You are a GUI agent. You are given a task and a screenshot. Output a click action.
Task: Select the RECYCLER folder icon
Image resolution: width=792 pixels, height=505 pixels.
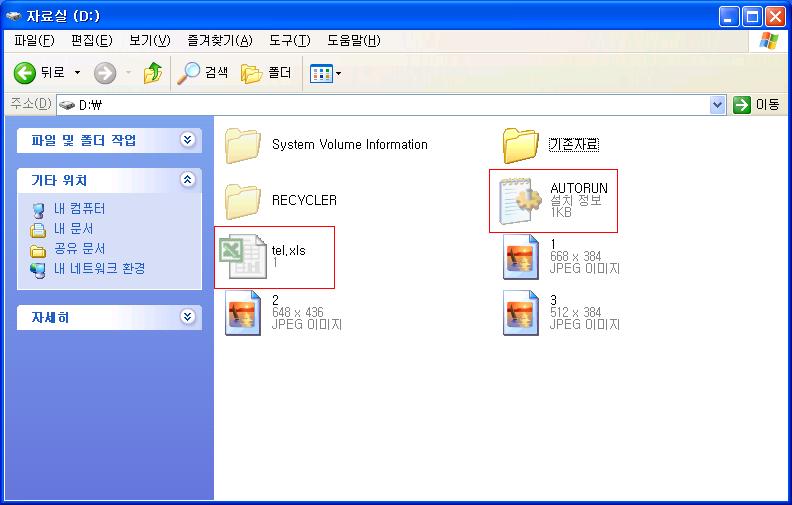243,201
